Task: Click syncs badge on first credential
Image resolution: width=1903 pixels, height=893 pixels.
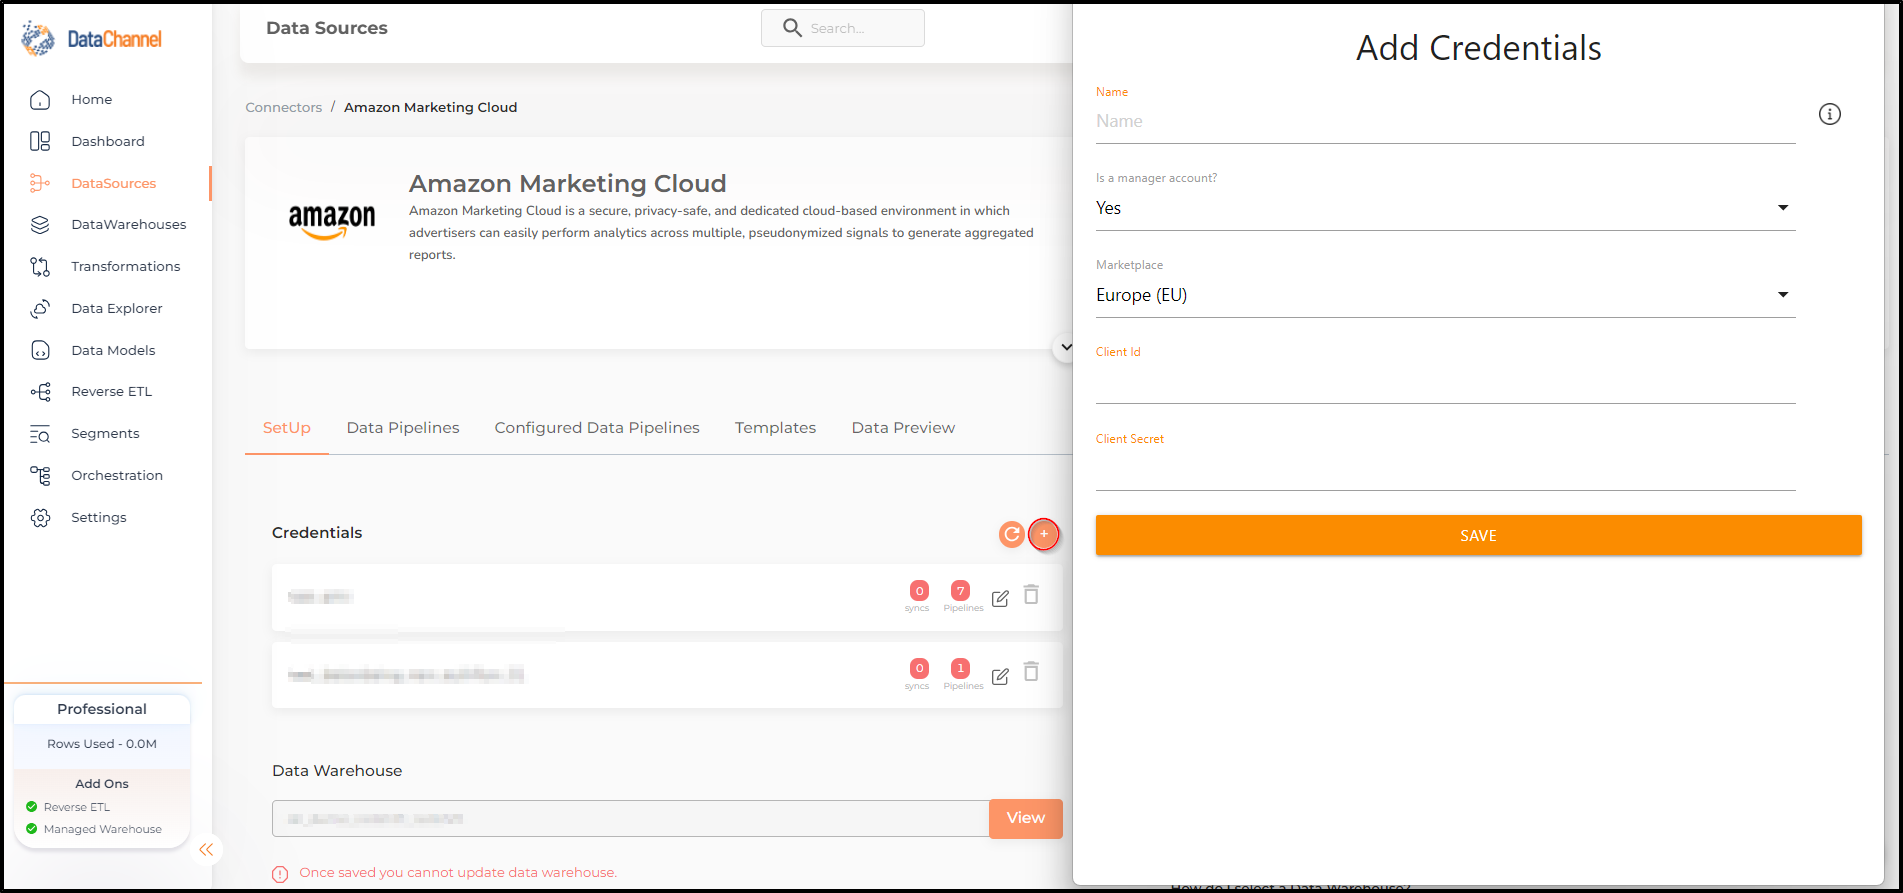Action: pyautogui.click(x=919, y=591)
